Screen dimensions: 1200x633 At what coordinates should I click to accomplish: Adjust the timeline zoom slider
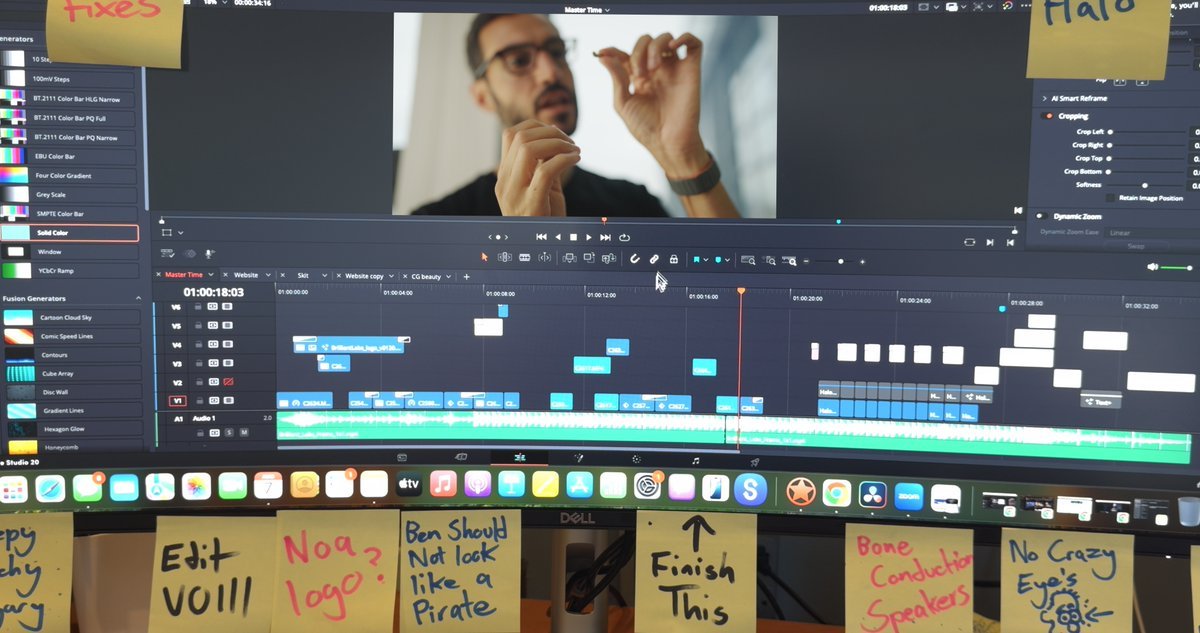840,261
